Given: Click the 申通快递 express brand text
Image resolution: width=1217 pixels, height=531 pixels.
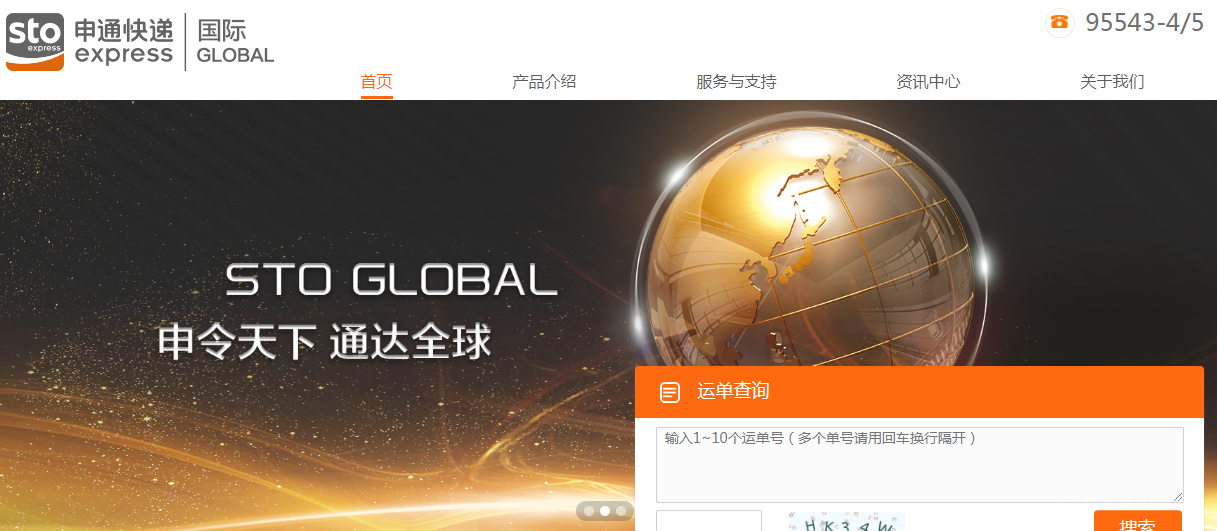Looking at the screenshot, I should [x=124, y=42].
